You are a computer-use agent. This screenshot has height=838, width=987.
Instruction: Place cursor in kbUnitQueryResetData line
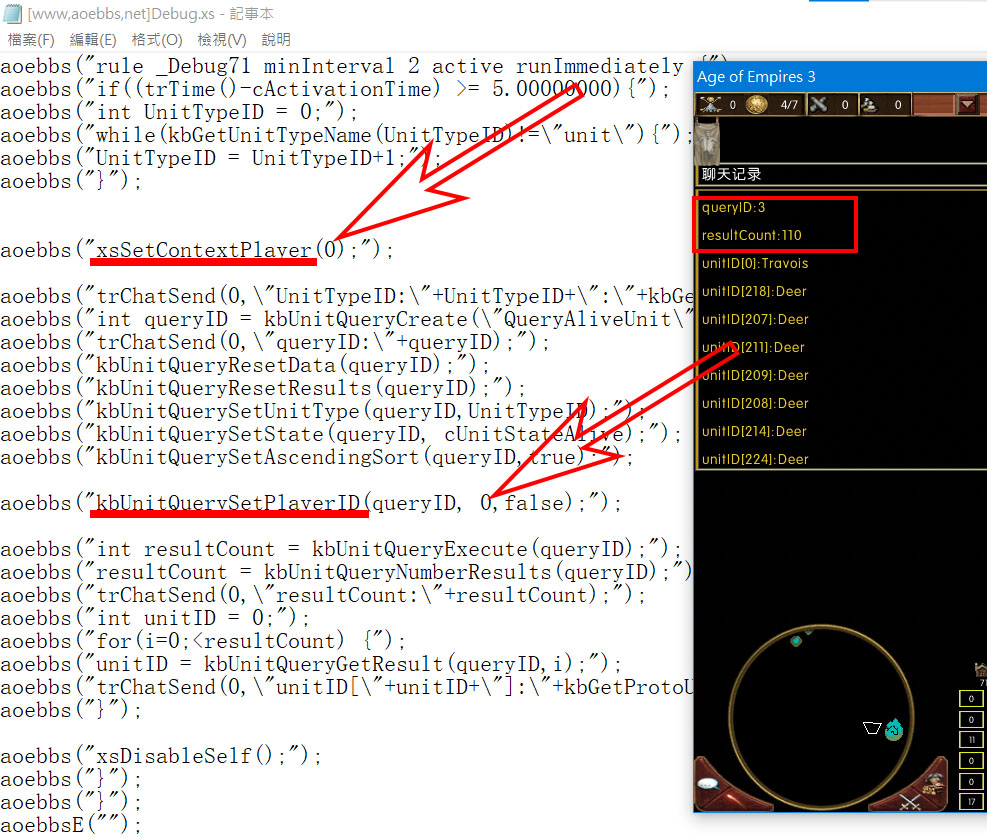pyautogui.click(x=244, y=365)
